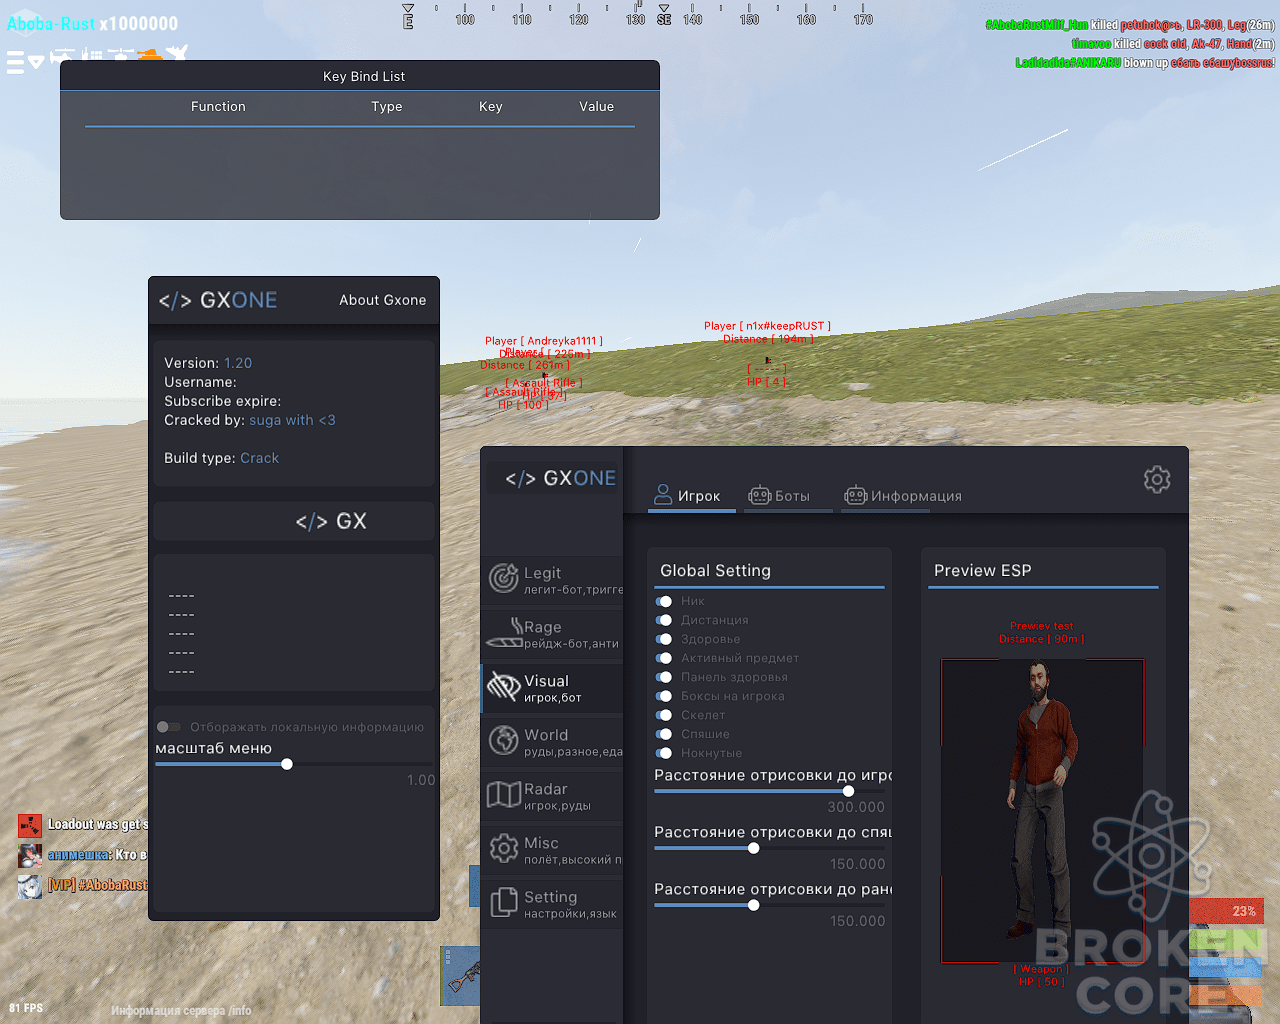Click the Function column header
The image size is (1280, 1024).
tap(218, 107)
